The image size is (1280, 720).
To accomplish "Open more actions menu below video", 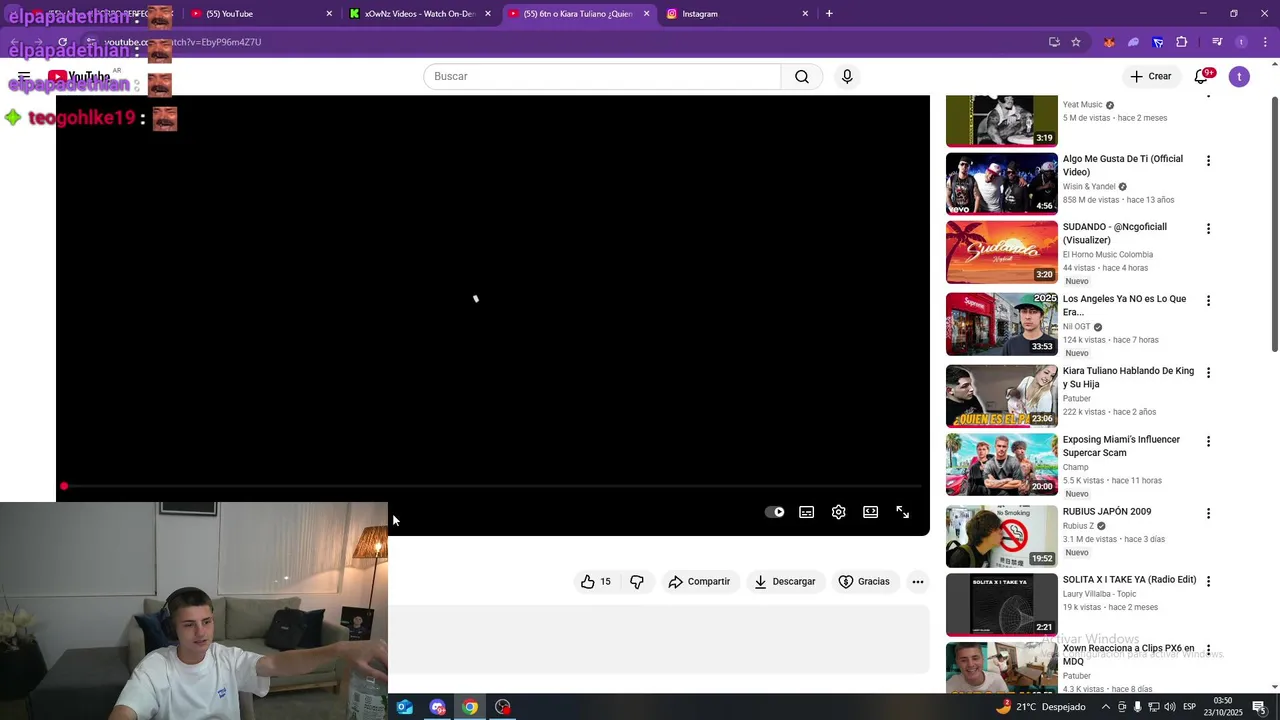I will coord(918,582).
